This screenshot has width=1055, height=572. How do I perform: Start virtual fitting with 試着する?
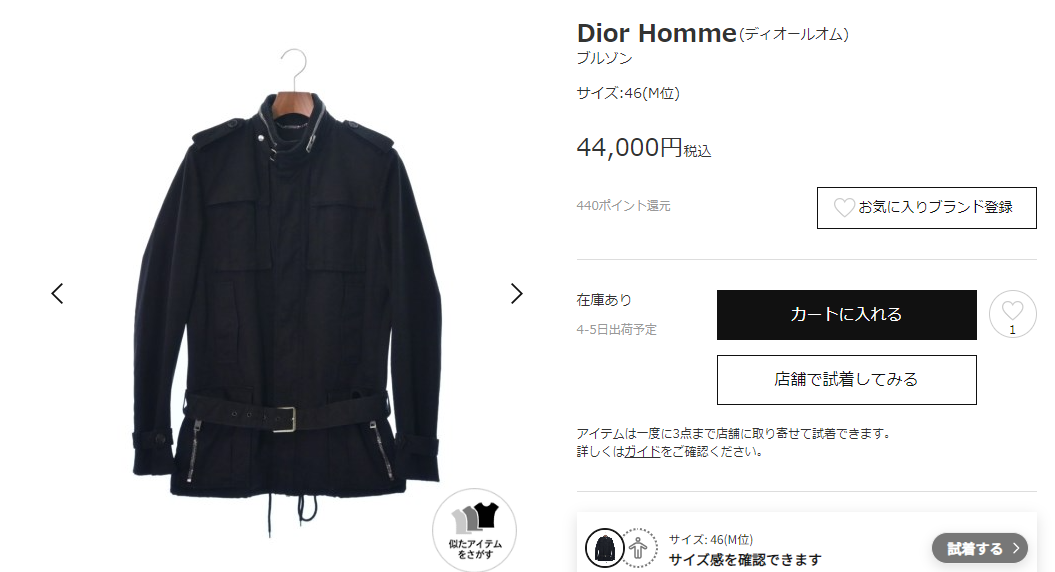(980, 548)
